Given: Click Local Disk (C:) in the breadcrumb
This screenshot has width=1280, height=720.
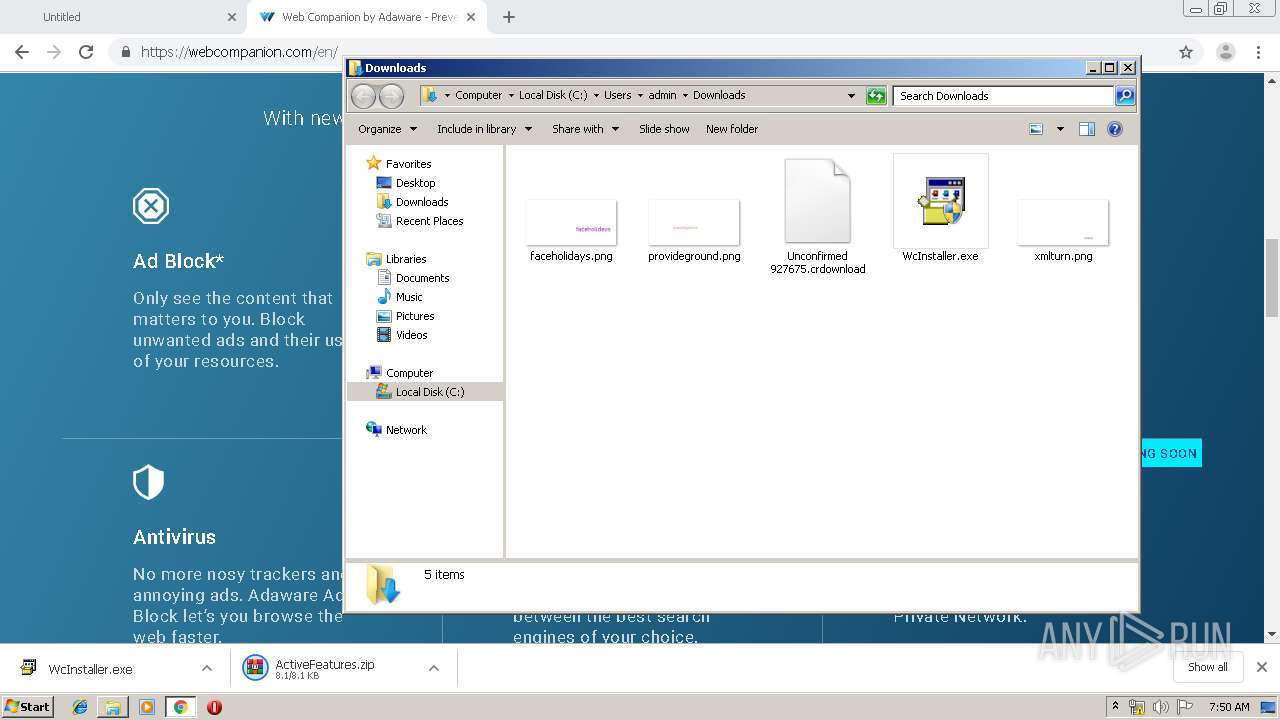Looking at the screenshot, I should [553, 96].
